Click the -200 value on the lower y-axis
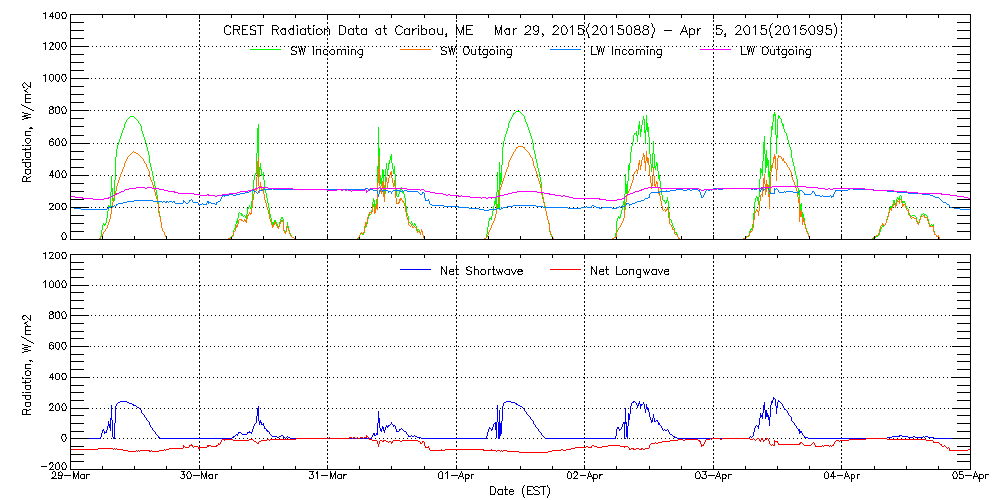Viewport: 1000px width, 500px height. (x=54, y=467)
